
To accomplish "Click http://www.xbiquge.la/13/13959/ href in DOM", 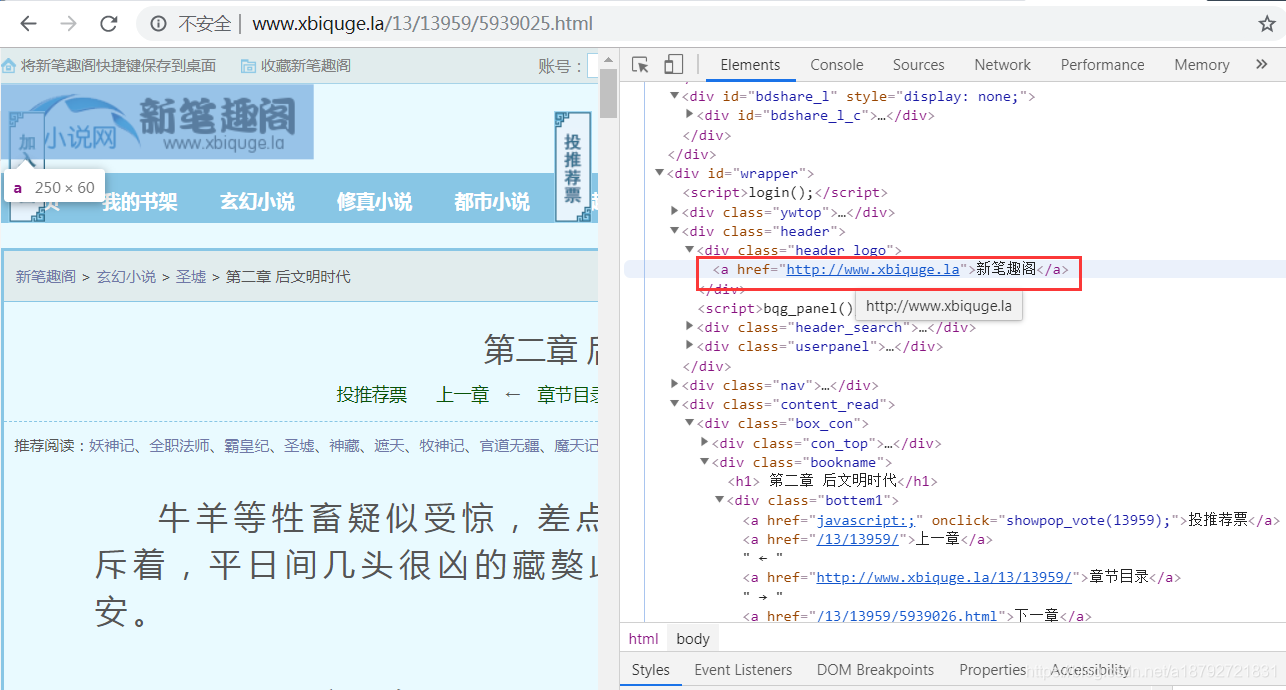I will pyautogui.click(x=945, y=577).
